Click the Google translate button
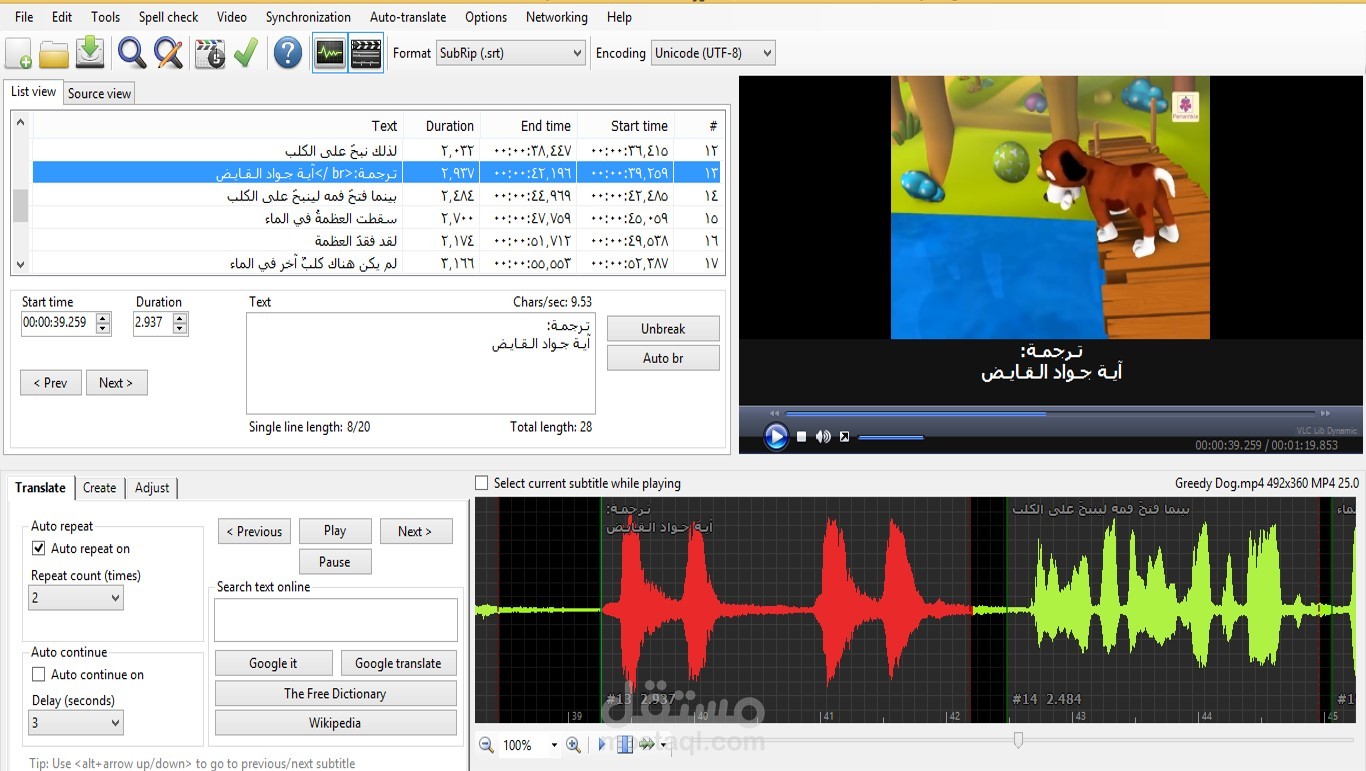1366x771 pixels. click(398, 663)
